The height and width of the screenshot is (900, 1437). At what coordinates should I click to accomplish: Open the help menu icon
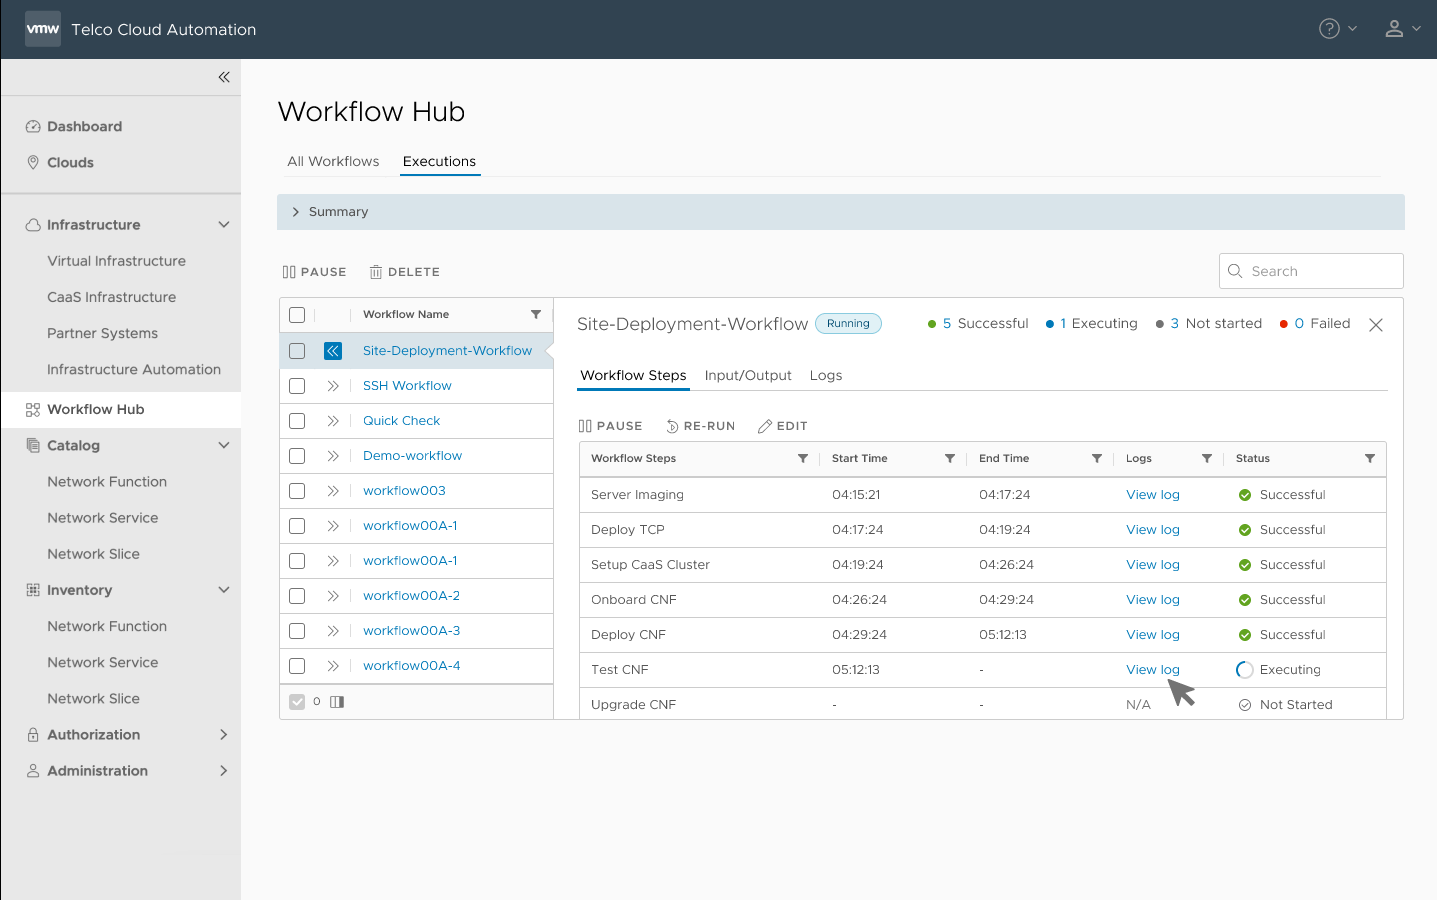[1329, 29]
